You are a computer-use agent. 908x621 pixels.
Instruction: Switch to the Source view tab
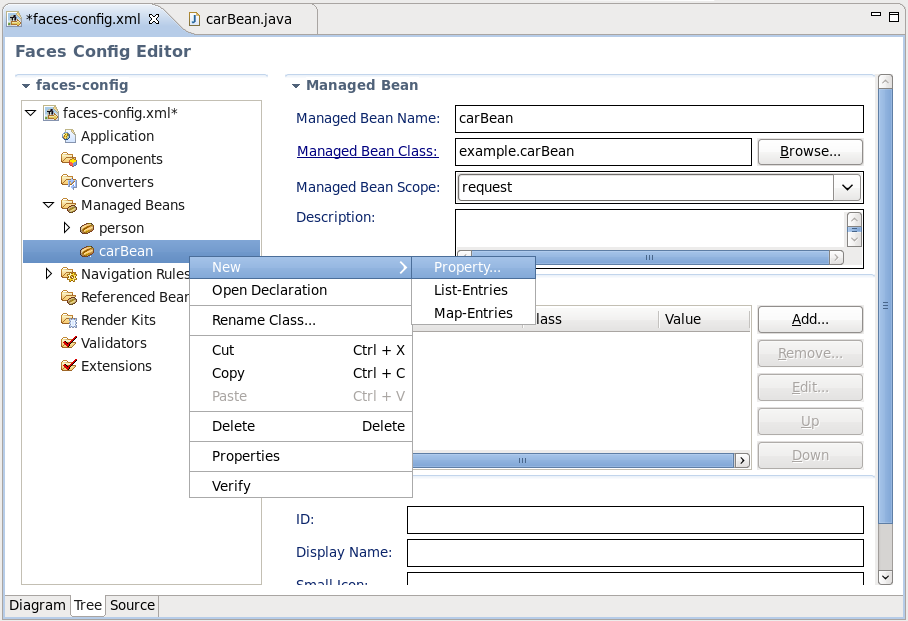click(x=131, y=605)
